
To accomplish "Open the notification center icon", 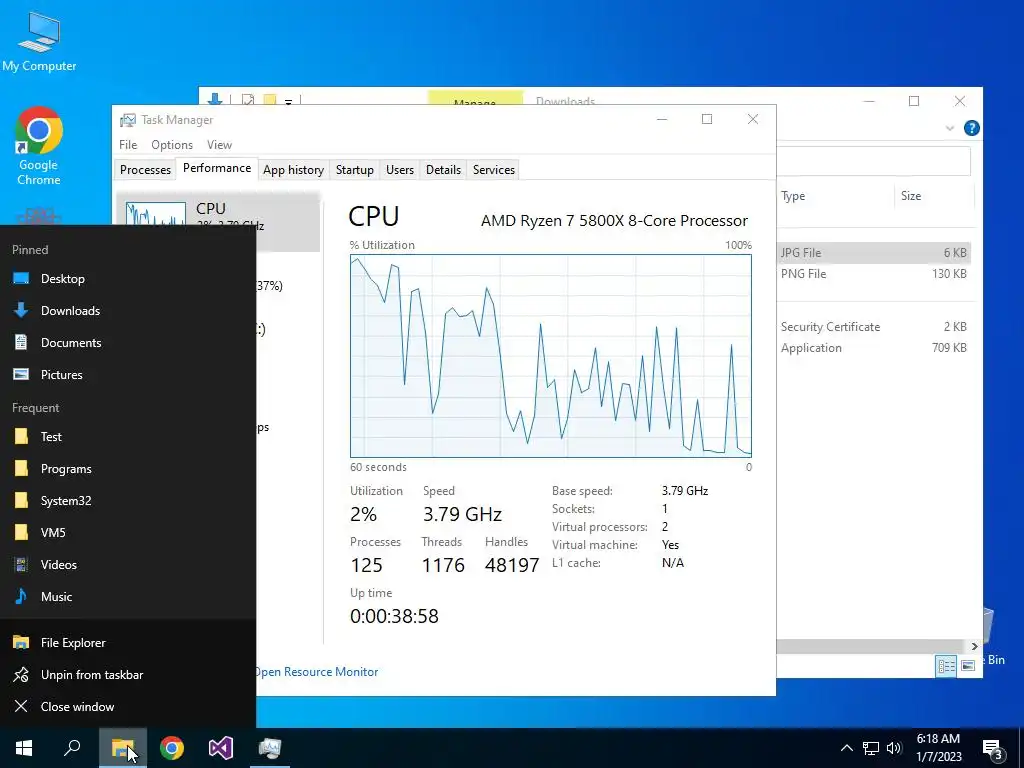I will coord(992,749).
